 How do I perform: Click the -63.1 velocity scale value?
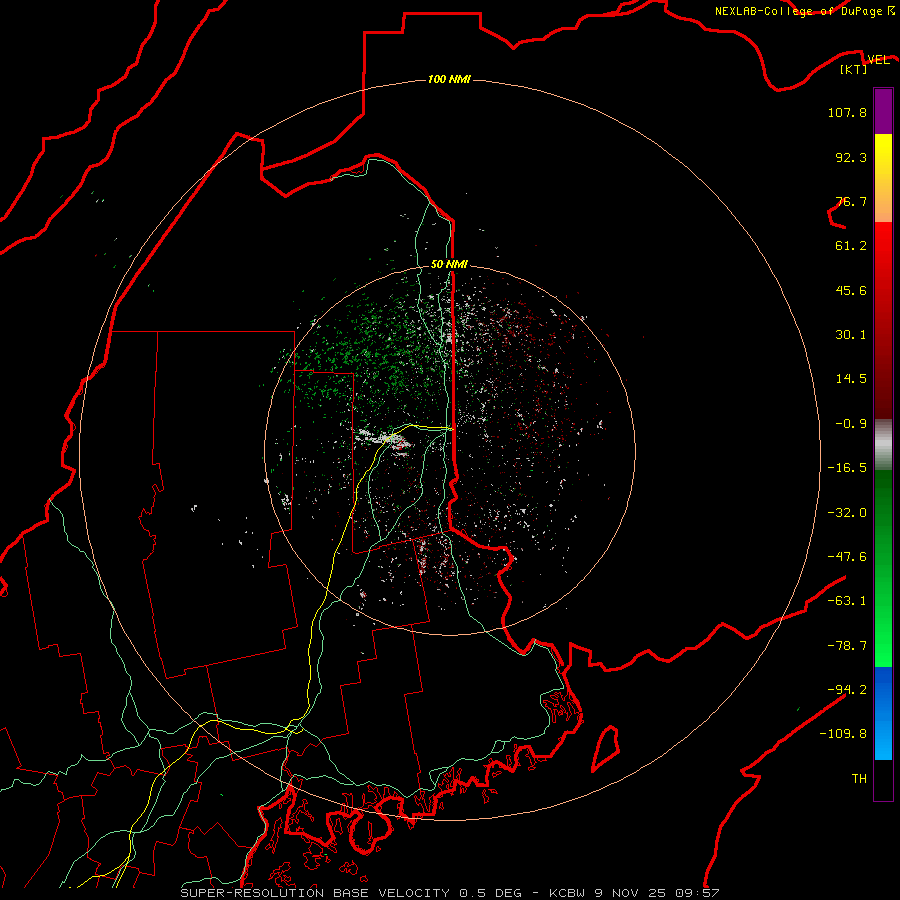coord(847,601)
